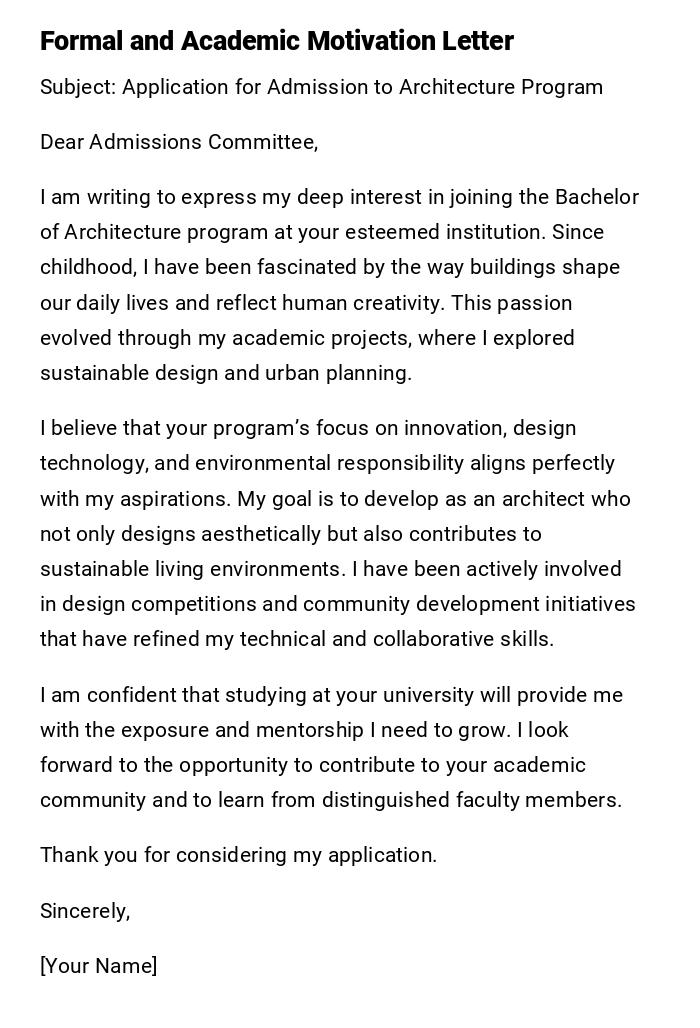Click the title 'Formal and Academic Motivation Letter'
Viewport: 700px width, 1028px height.
[x=276, y=41]
